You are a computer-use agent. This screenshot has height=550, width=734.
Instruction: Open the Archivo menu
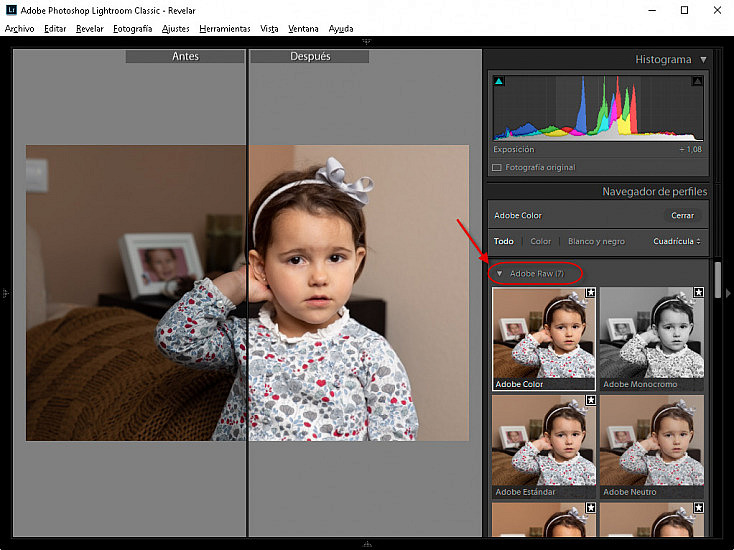pos(20,29)
